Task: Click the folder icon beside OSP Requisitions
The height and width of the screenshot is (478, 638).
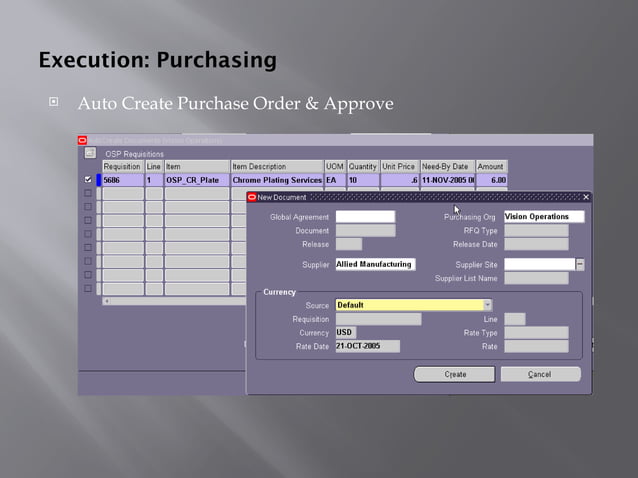Action: [x=89, y=153]
